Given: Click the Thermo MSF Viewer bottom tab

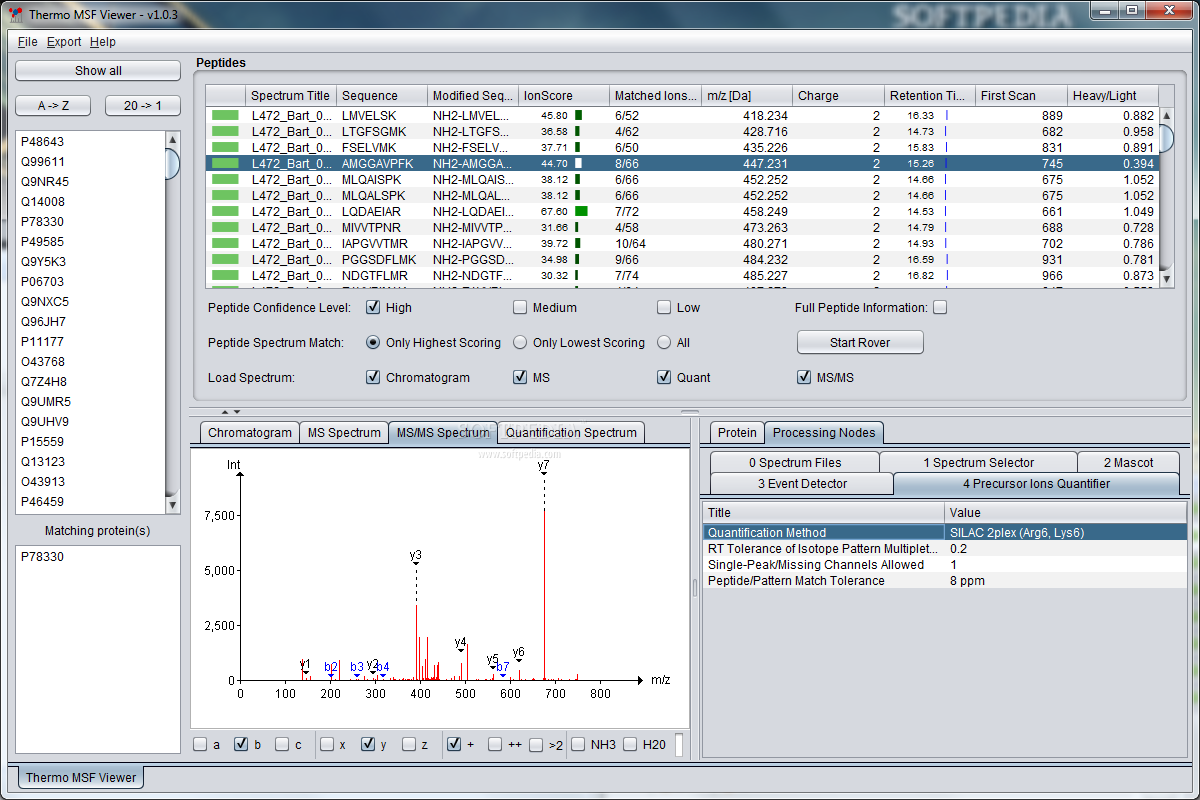Looking at the screenshot, I should 81,777.
